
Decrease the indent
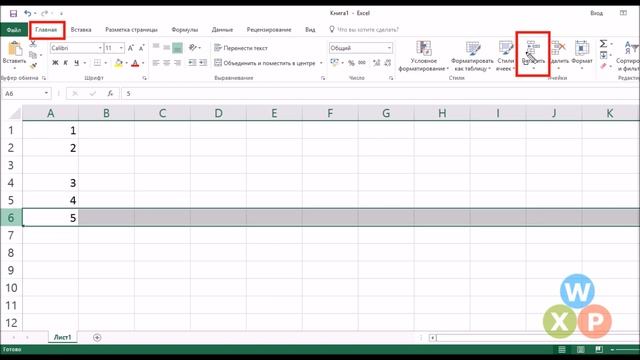tap(192, 63)
